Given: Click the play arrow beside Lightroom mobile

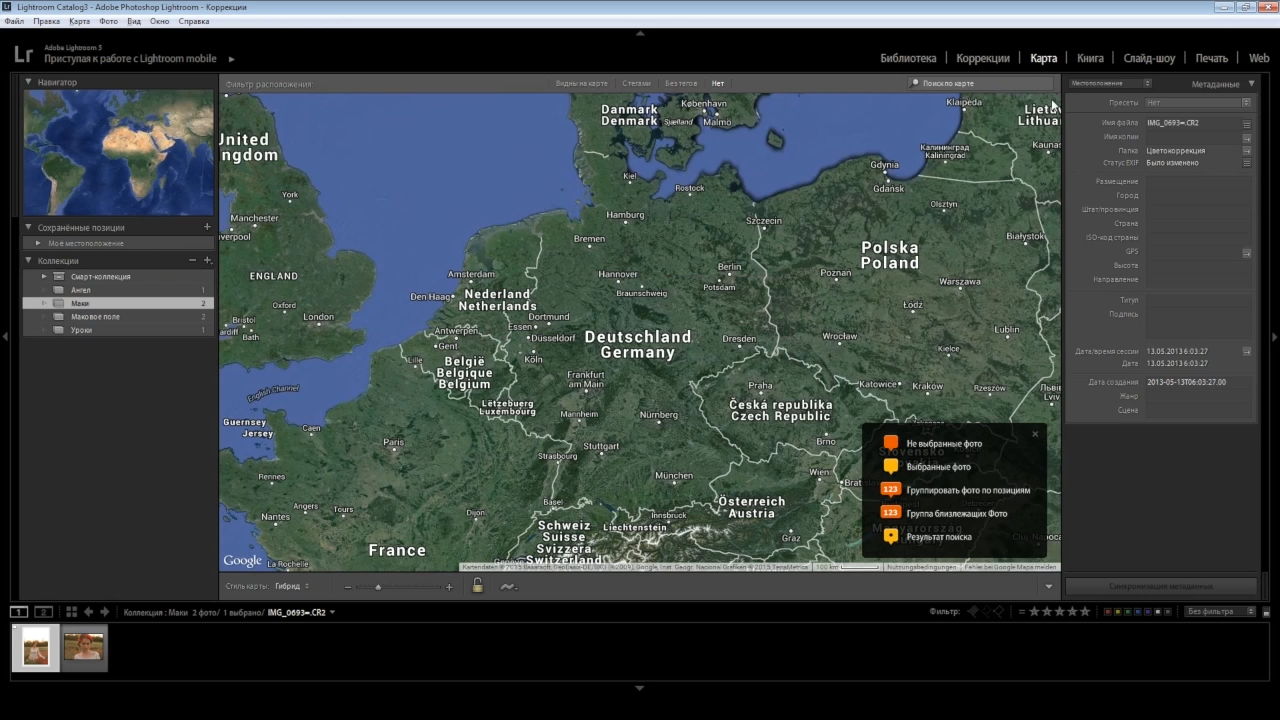Looking at the screenshot, I should pos(231,59).
